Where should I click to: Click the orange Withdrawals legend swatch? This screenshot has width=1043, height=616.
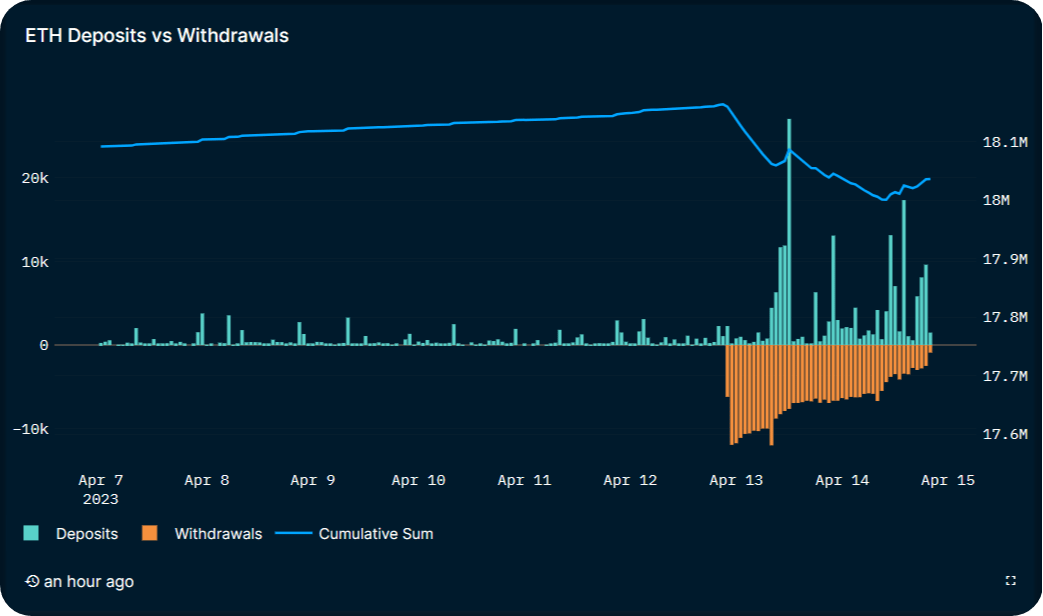click(150, 534)
